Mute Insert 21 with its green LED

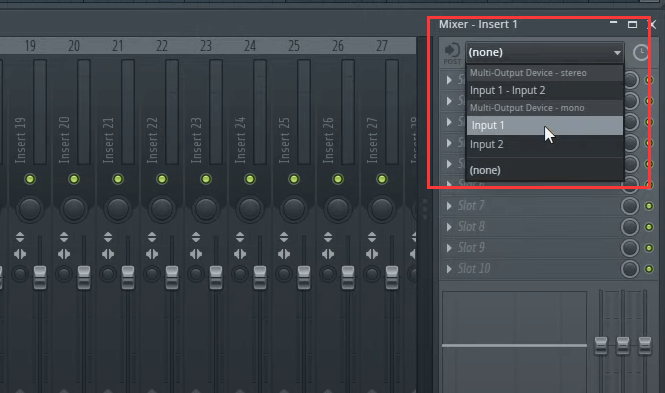pos(118,179)
